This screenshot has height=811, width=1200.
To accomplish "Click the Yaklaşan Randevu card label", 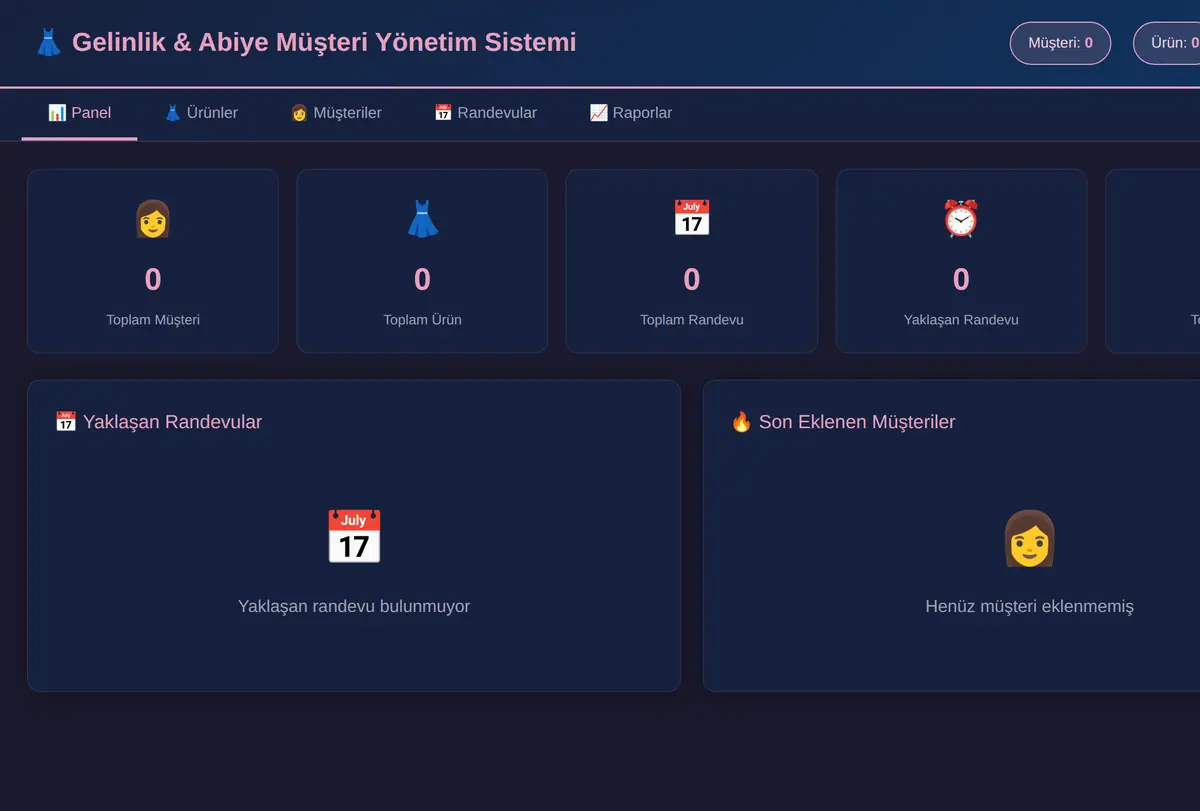I will (961, 320).
